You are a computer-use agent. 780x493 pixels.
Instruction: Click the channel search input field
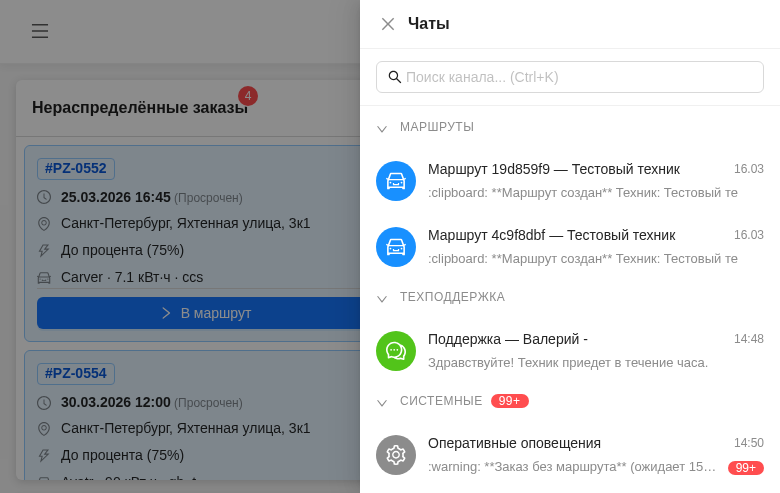[x=580, y=77]
